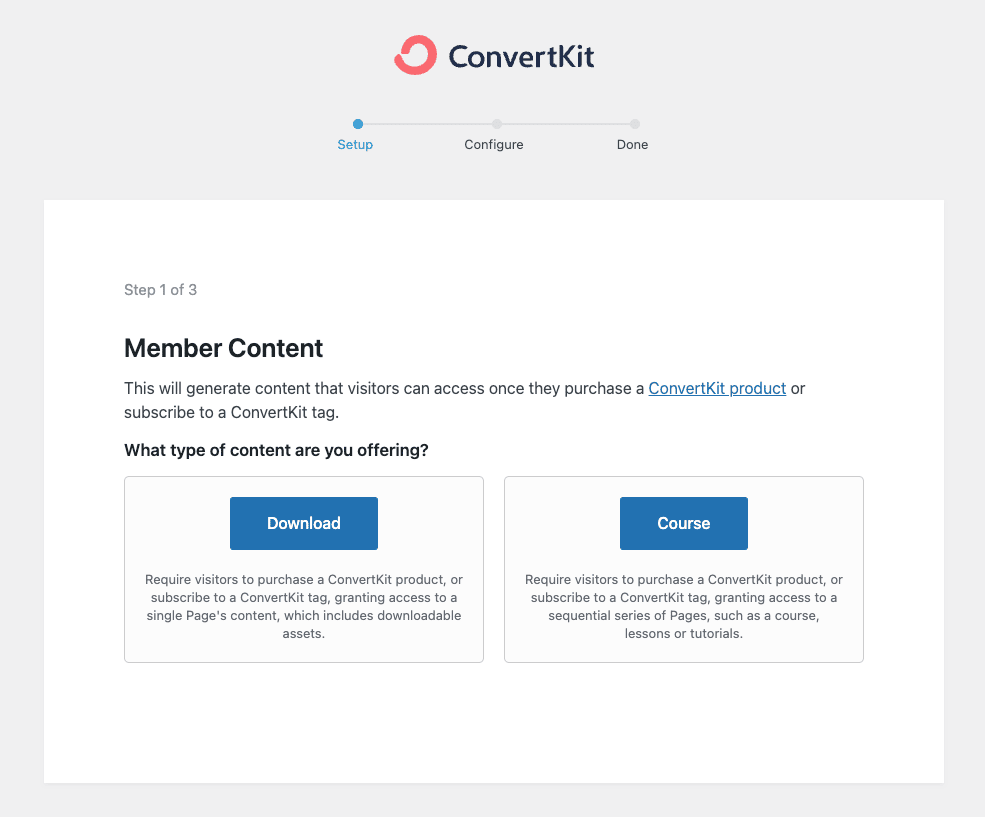The image size is (985, 817).
Task: Select the blue Setup step dot
Action: click(x=358, y=124)
